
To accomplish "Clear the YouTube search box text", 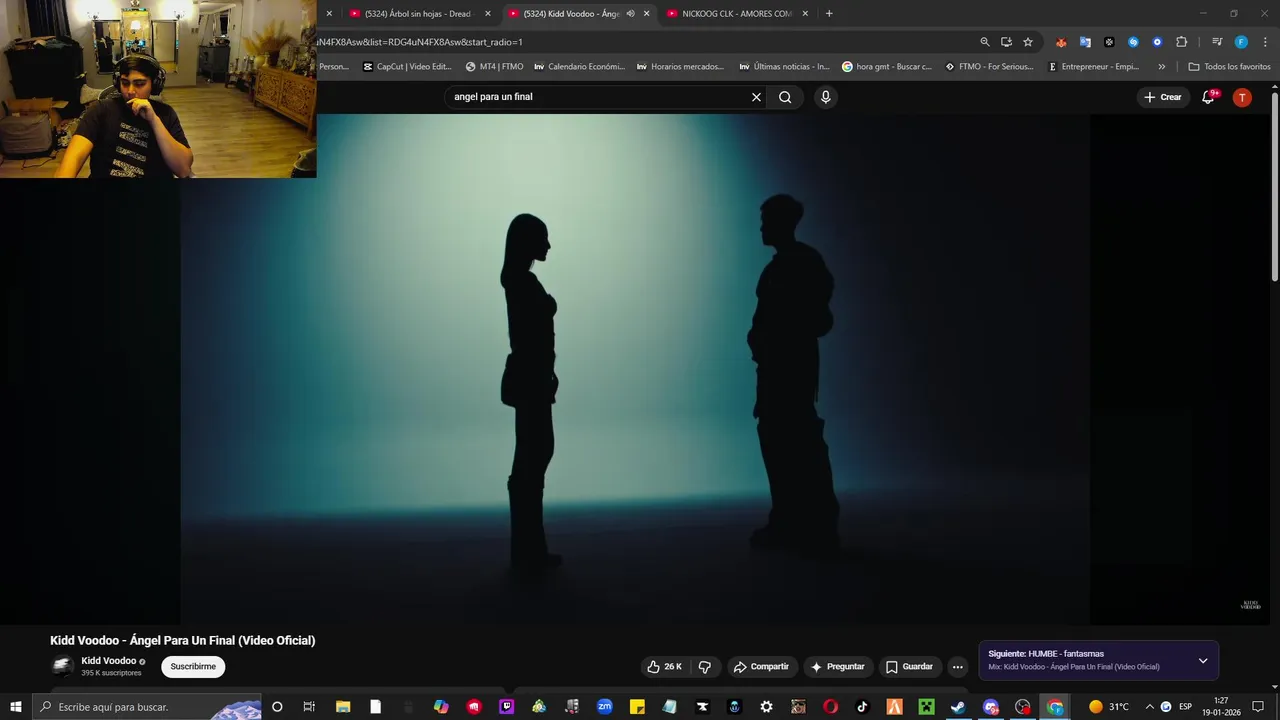I will pos(756,97).
